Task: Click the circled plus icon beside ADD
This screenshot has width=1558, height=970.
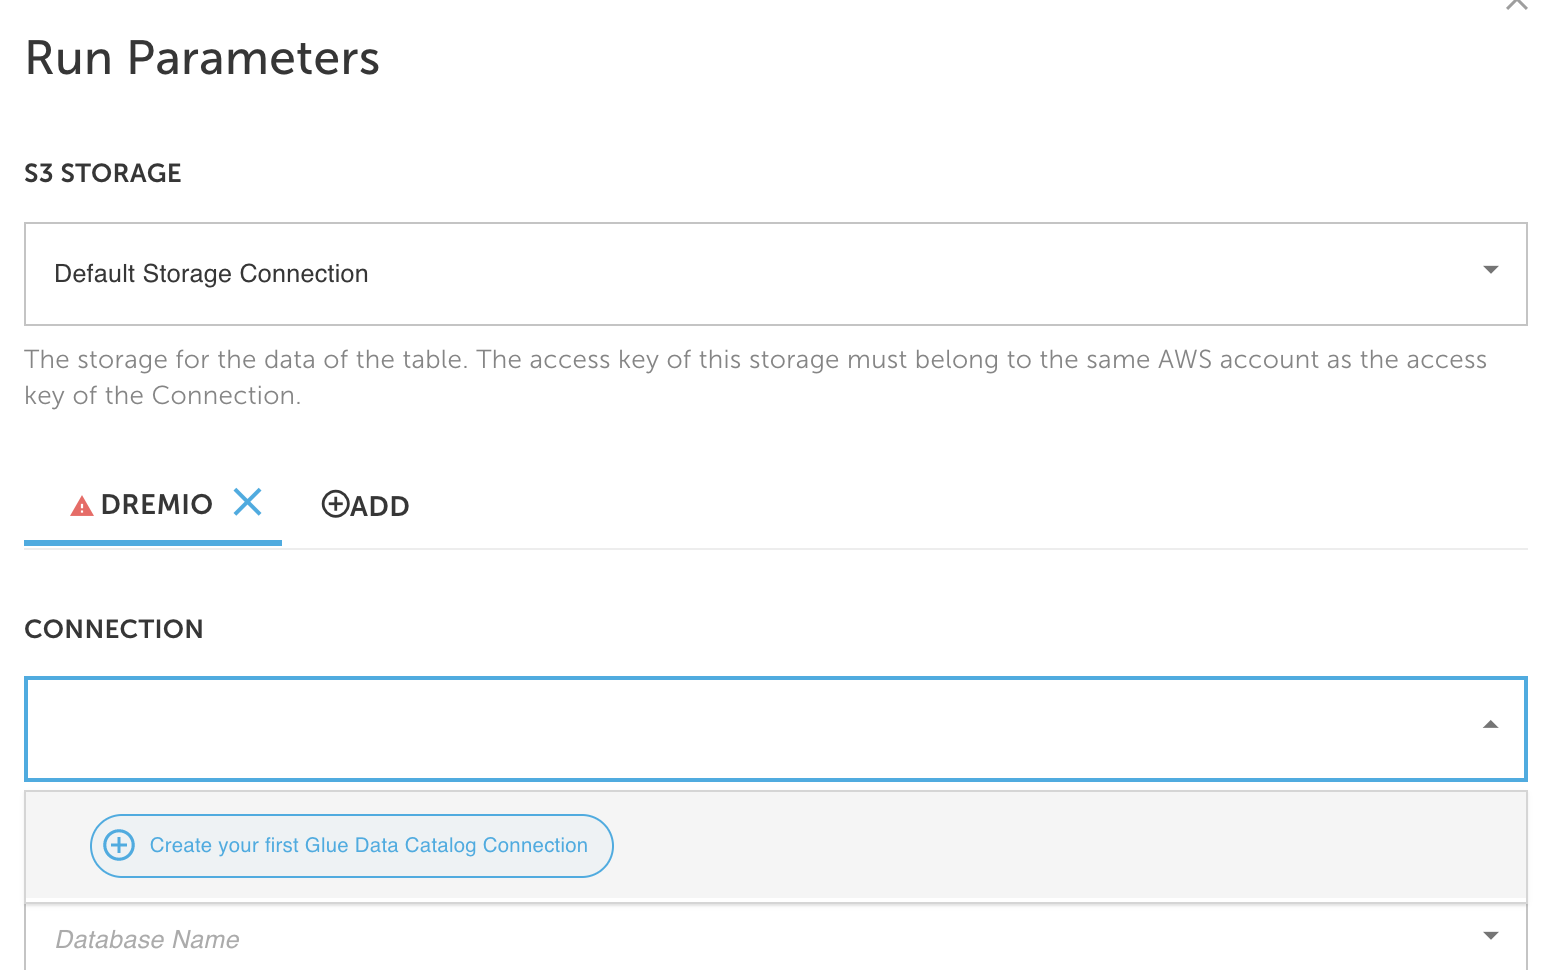Action: [x=335, y=504]
